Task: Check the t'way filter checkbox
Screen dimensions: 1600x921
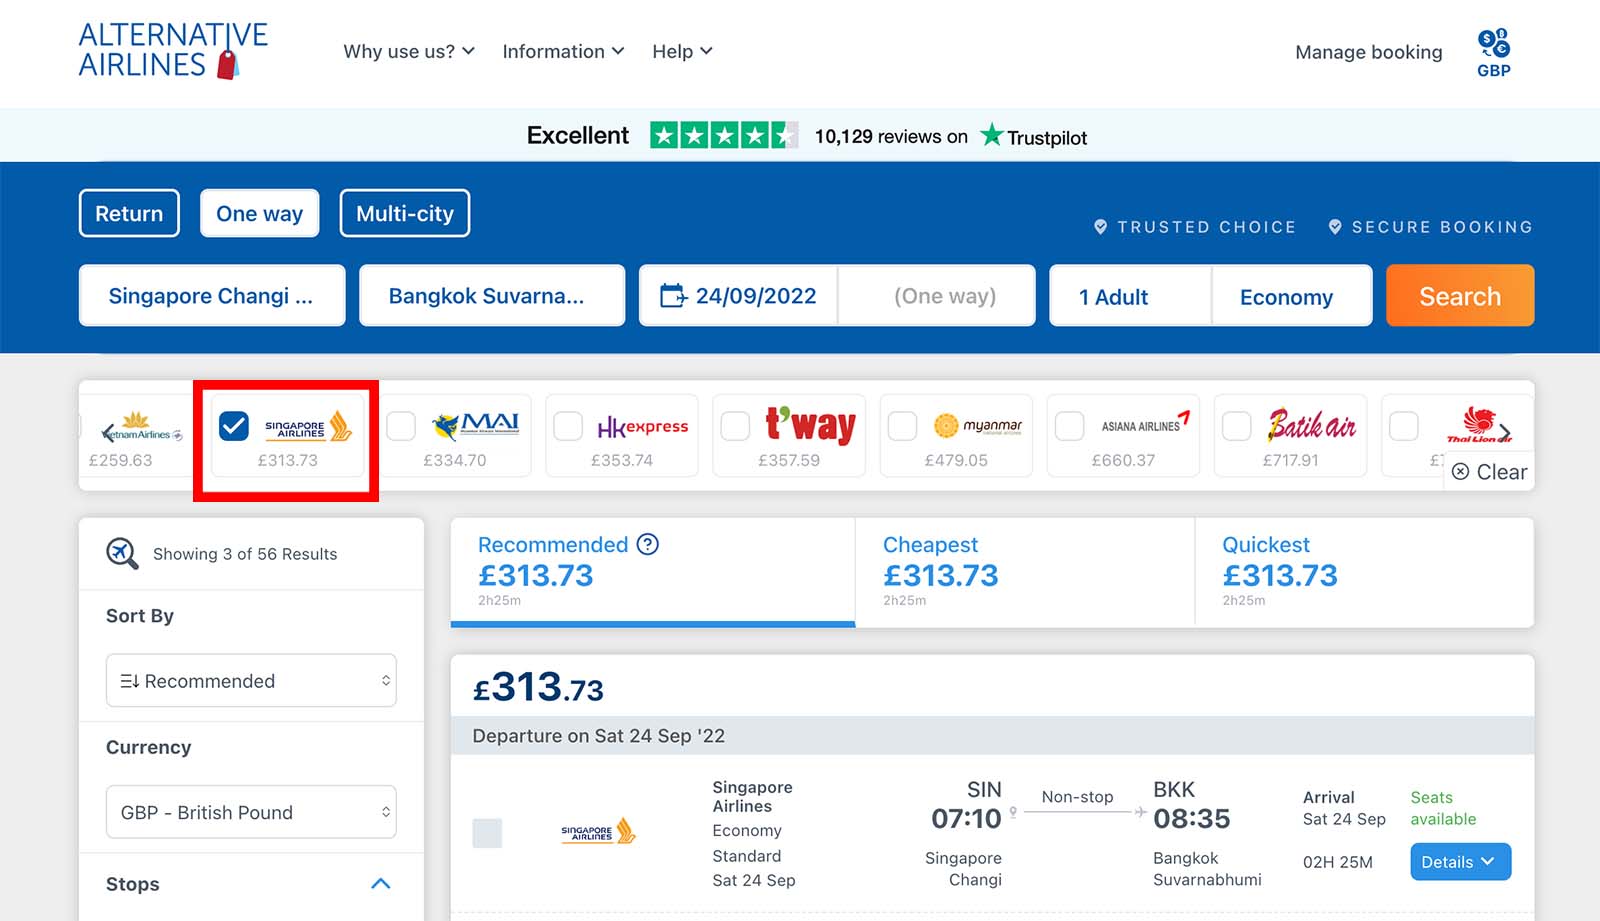Action: click(x=735, y=426)
